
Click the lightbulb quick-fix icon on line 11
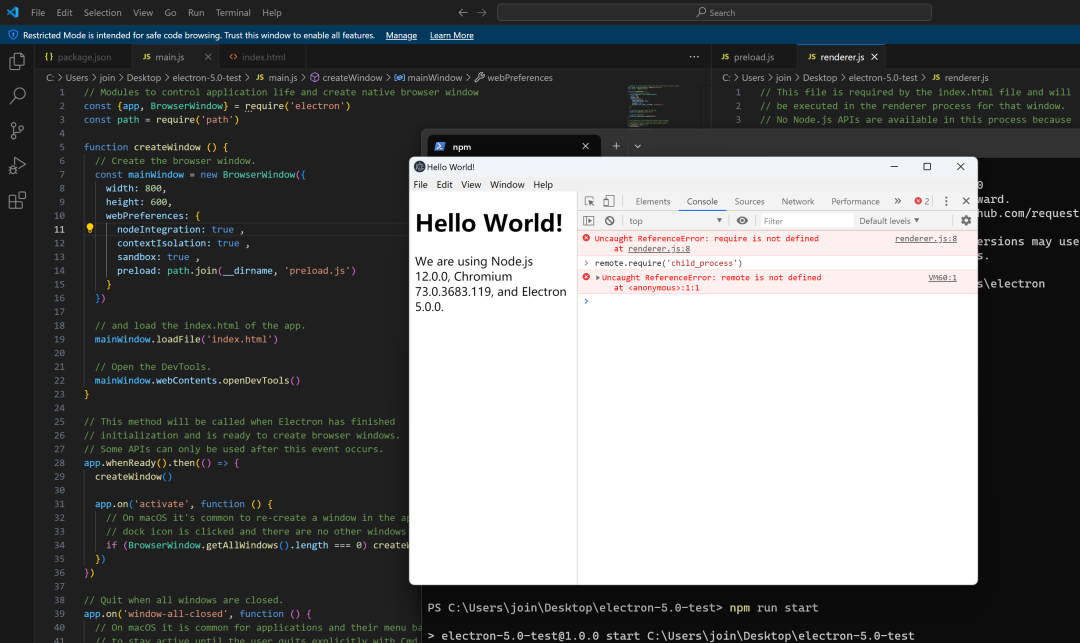pyautogui.click(x=89, y=228)
